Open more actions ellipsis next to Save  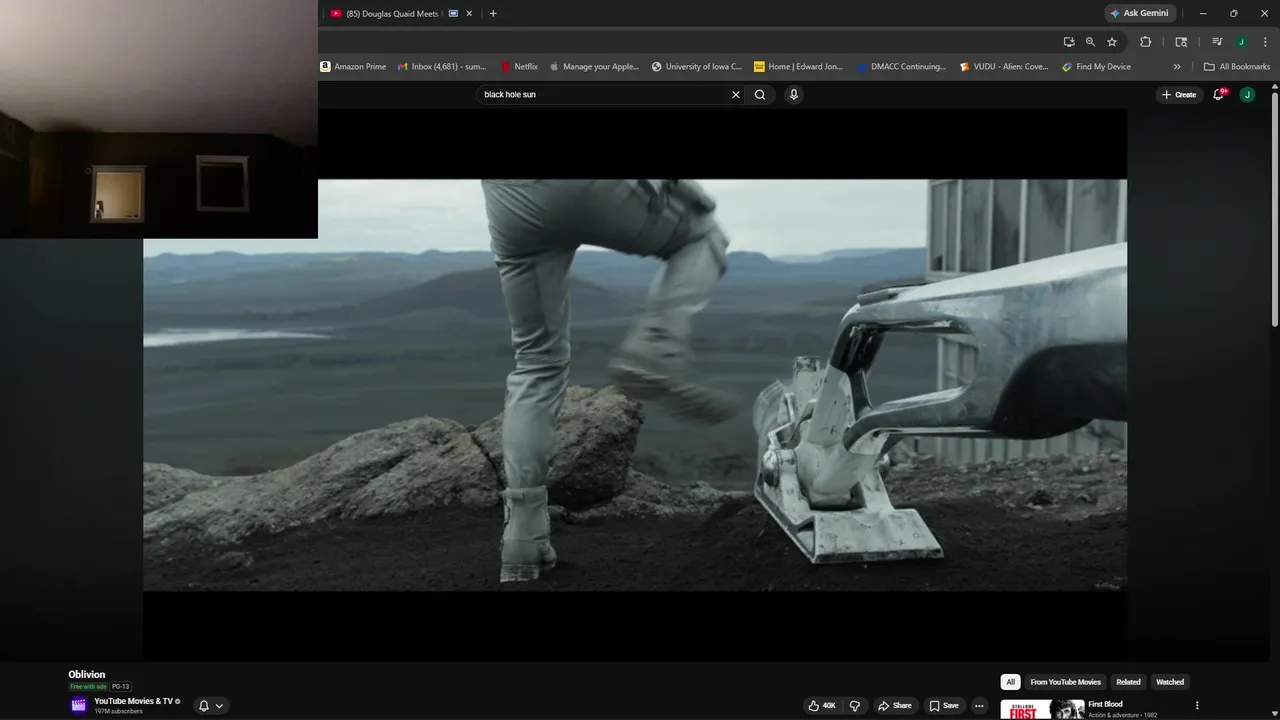979,706
